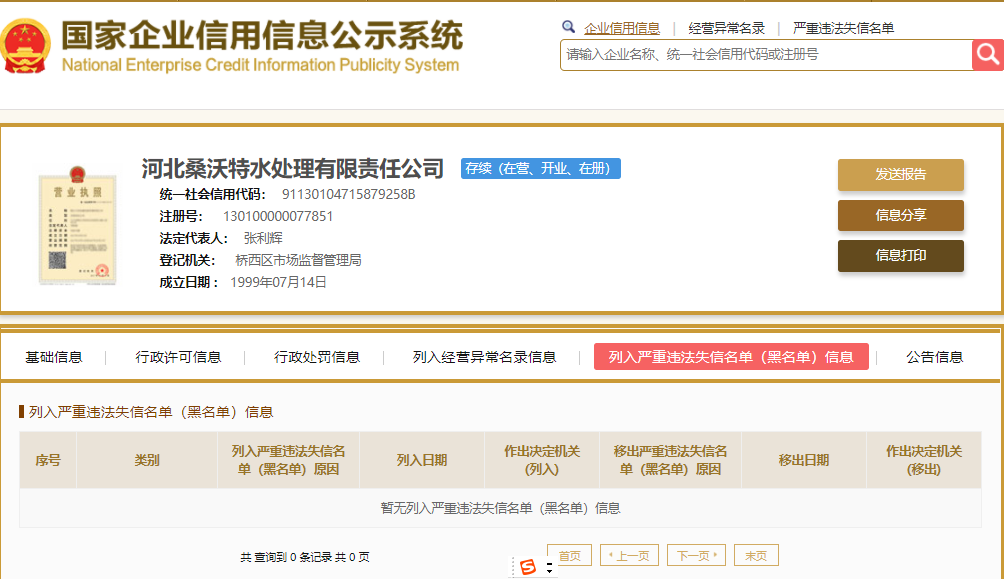The height and width of the screenshot is (579, 1004).
Task: Click the 移出日期 column header
Action: click(x=804, y=461)
